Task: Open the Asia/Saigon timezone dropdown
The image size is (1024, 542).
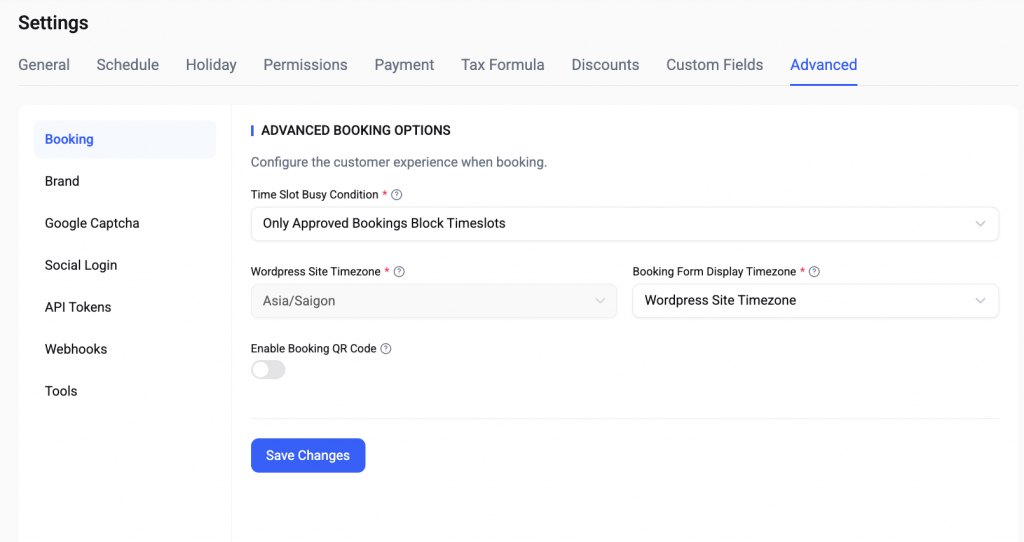Action: pos(434,301)
